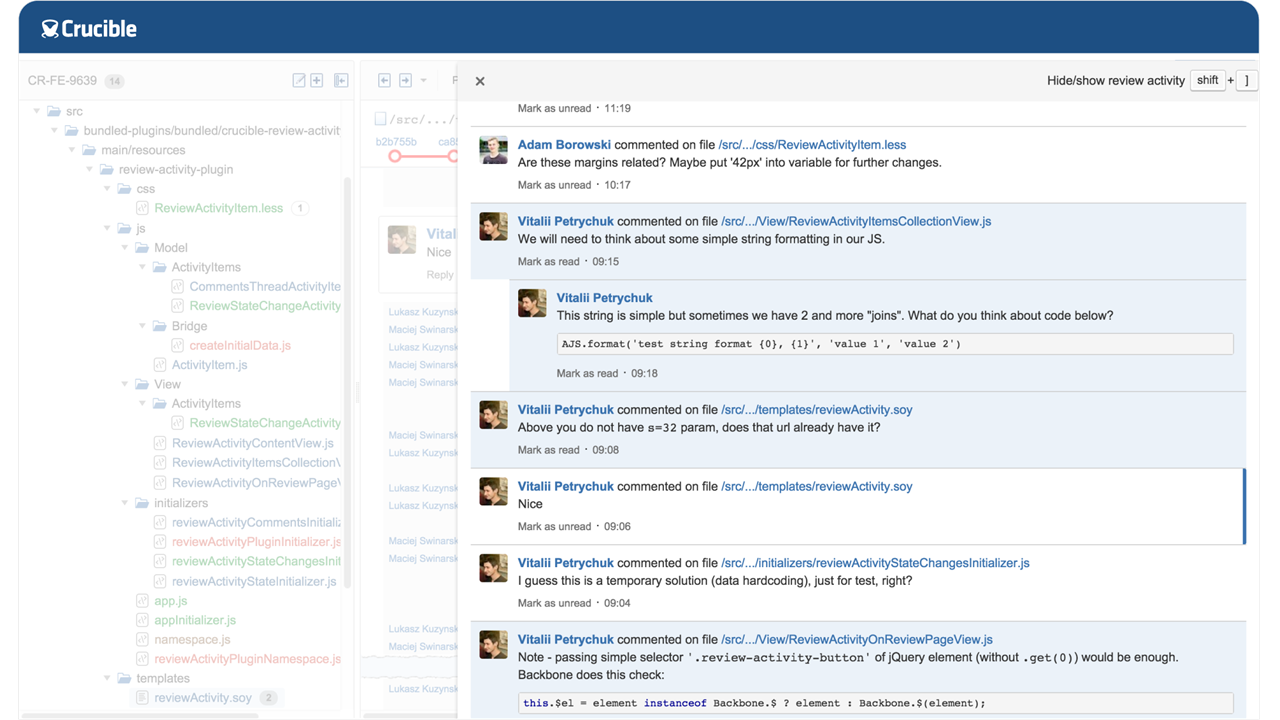Click the ] key shortcut badge
This screenshot has height=720, width=1280.
[x=1247, y=81]
